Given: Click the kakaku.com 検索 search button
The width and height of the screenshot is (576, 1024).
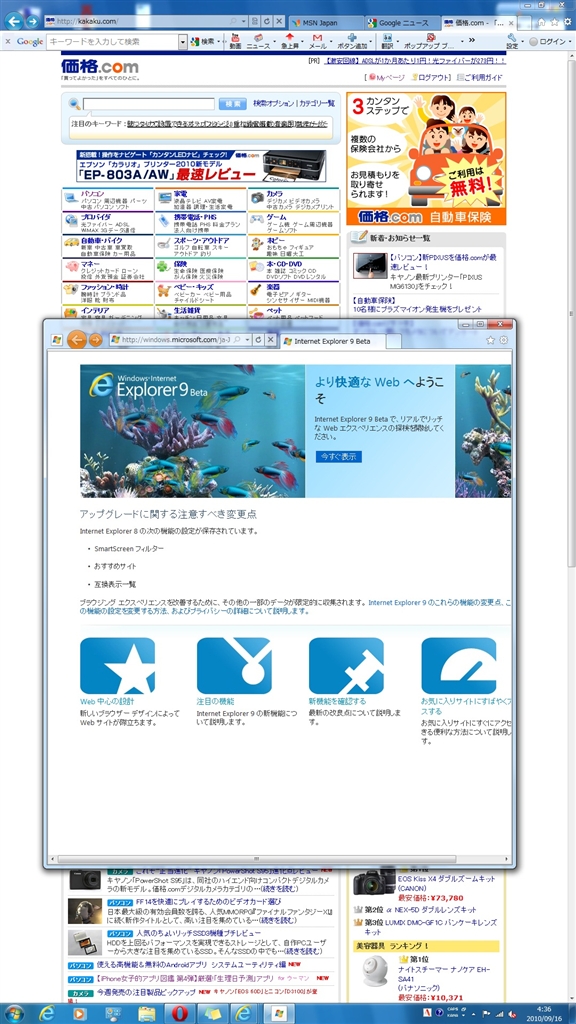Looking at the screenshot, I should [x=232, y=104].
